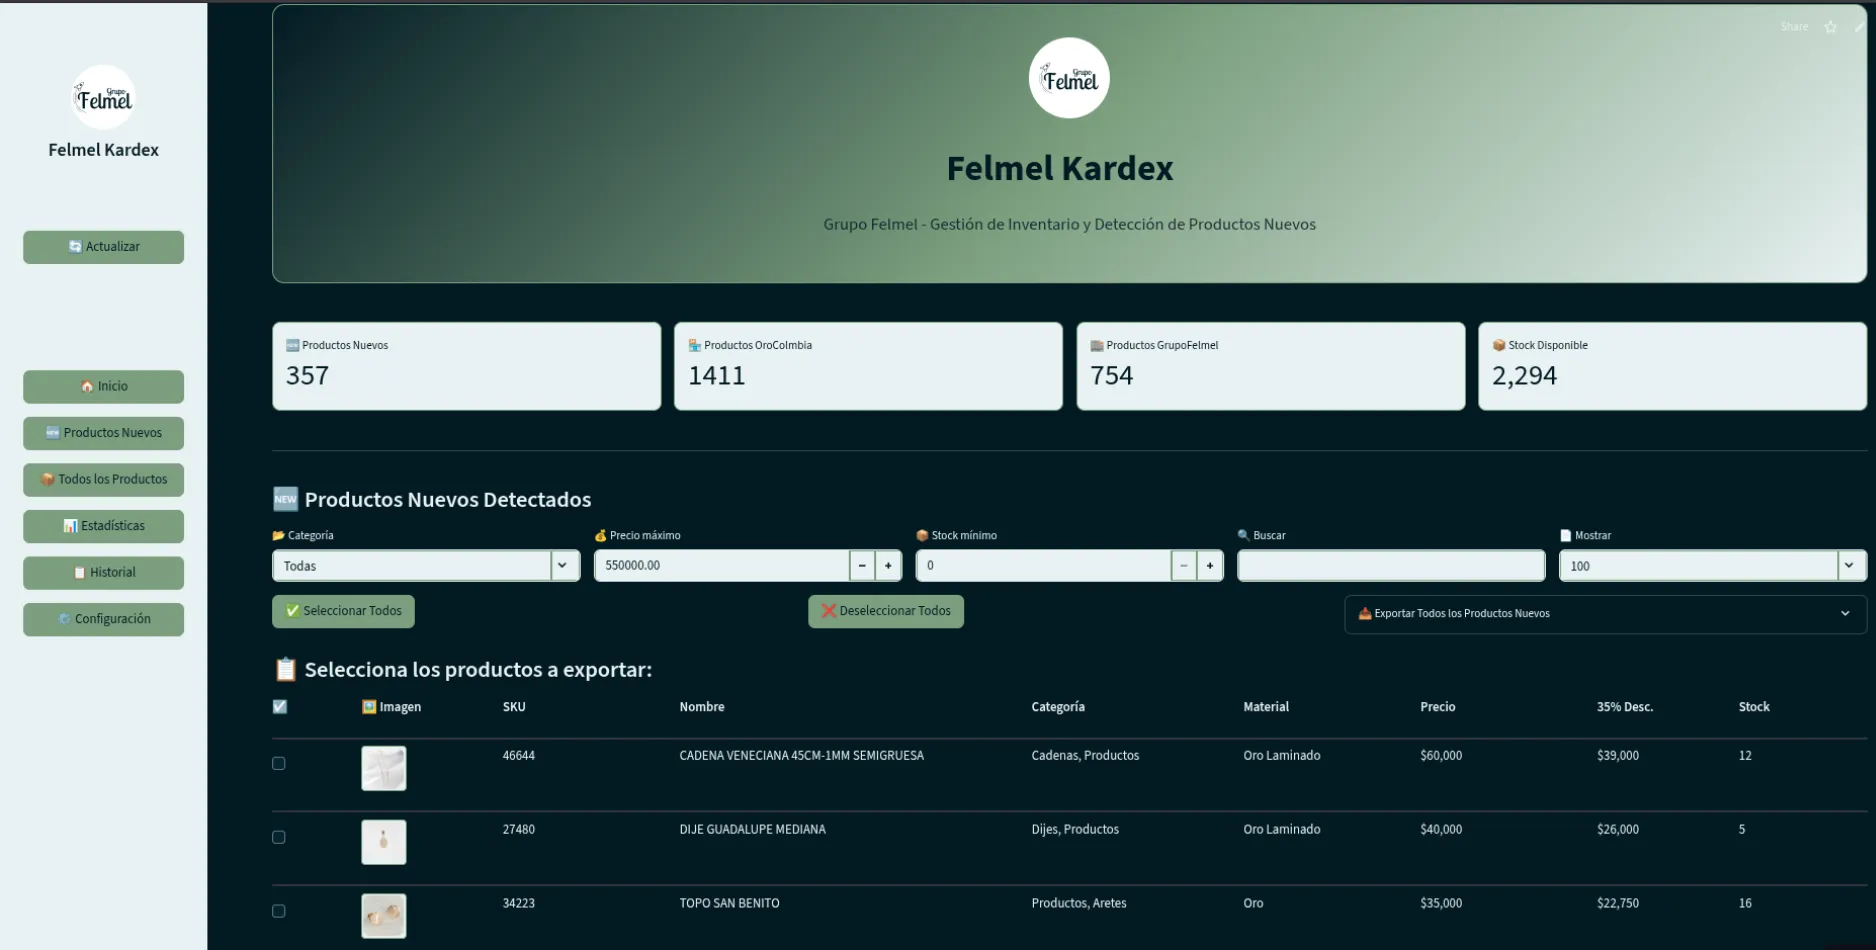1876x950 pixels.
Task: Click category cell Productos, Aretes
Action: 1079,904
